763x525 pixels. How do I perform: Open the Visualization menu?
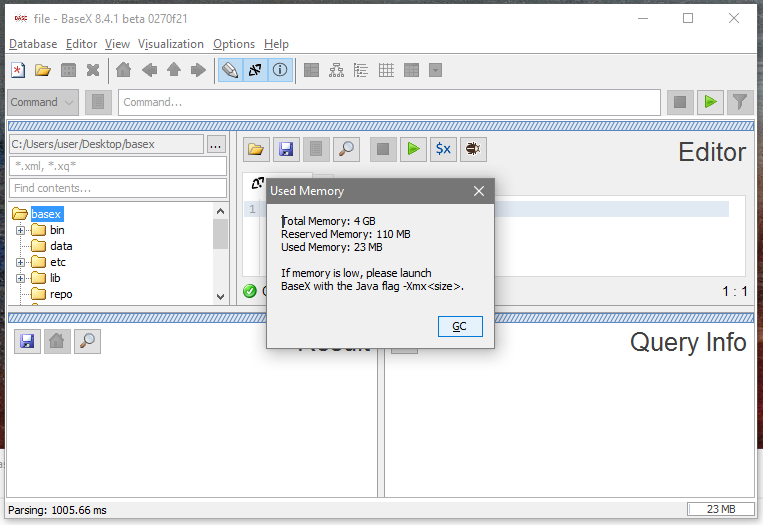(171, 44)
